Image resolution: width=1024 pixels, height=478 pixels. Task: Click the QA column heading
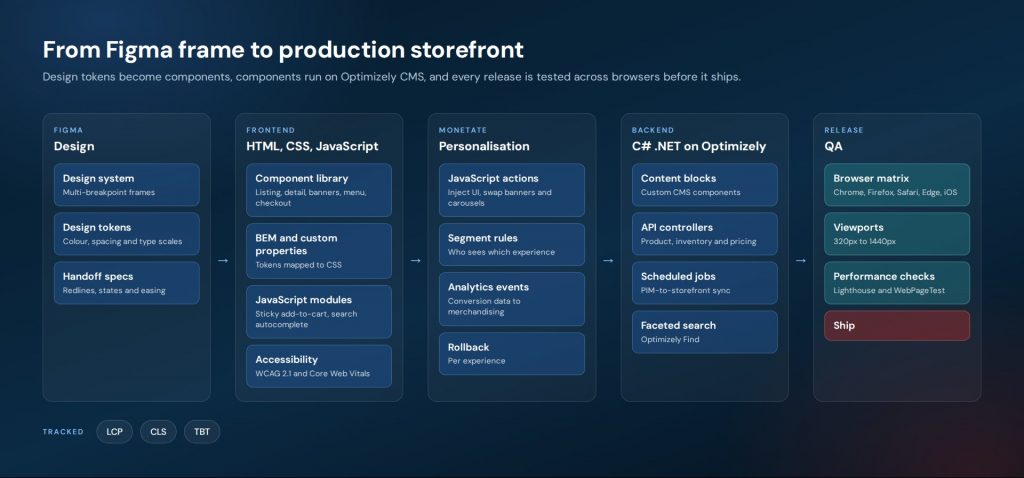coord(833,146)
